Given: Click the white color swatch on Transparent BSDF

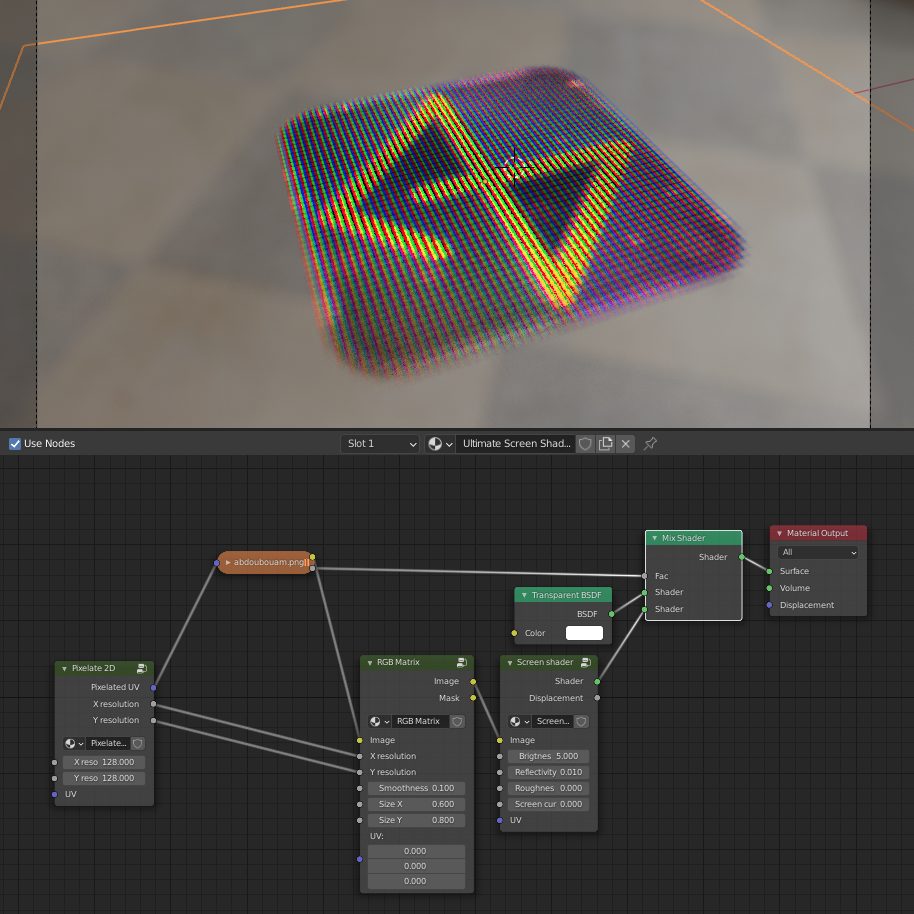Looking at the screenshot, I should point(584,633).
